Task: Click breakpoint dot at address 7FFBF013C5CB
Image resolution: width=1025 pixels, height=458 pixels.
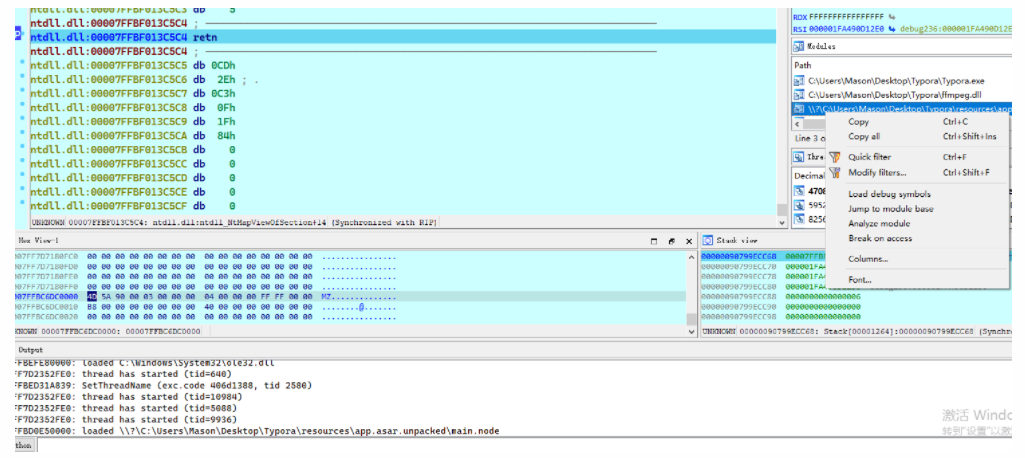Action: click(23, 148)
